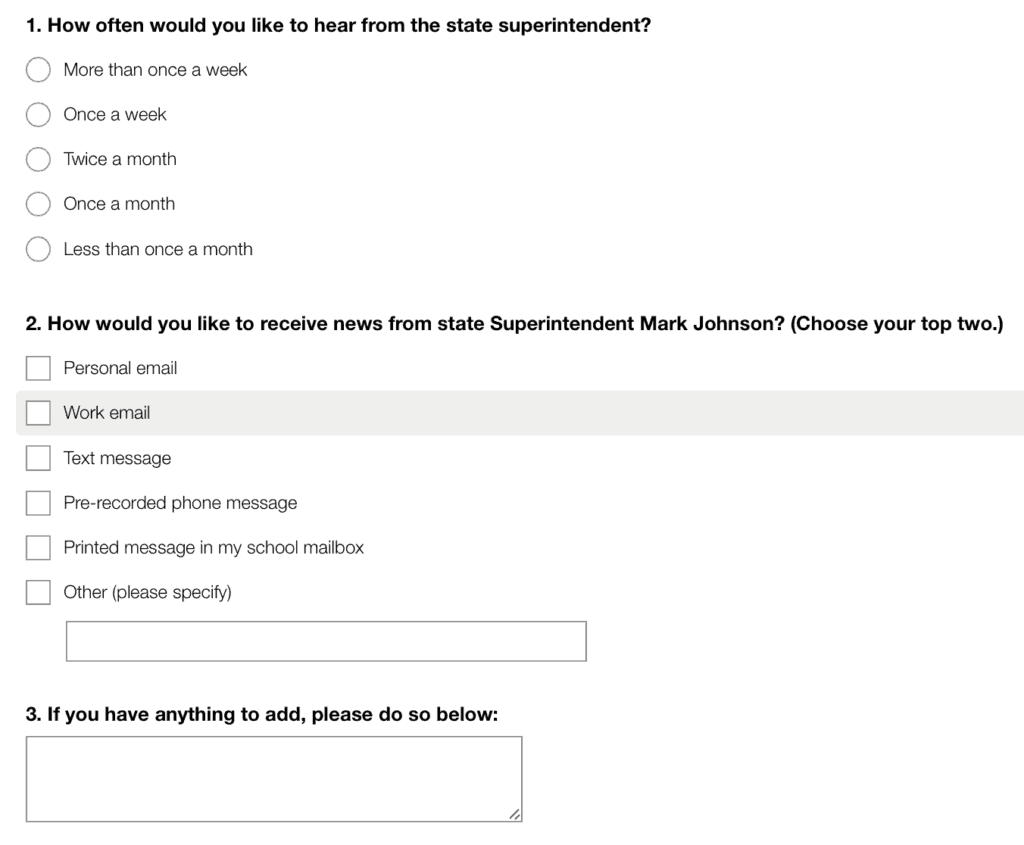The image size is (1024, 845).
Task: Enable the "Text message" checkbox
Action: tap(38, 458)
